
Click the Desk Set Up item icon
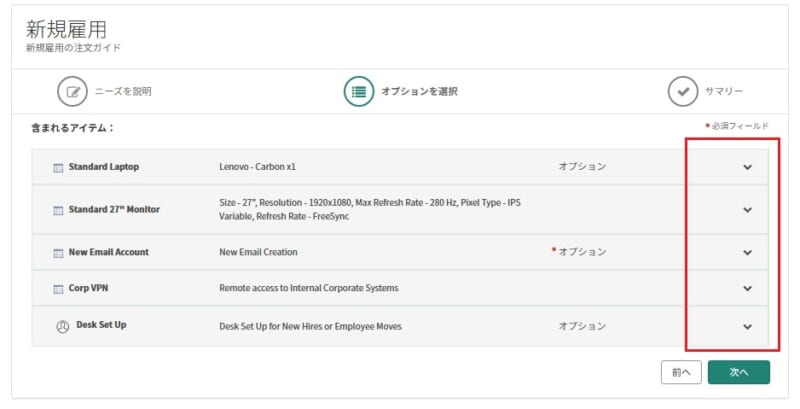pyautogui.click(x=62, y=326)
